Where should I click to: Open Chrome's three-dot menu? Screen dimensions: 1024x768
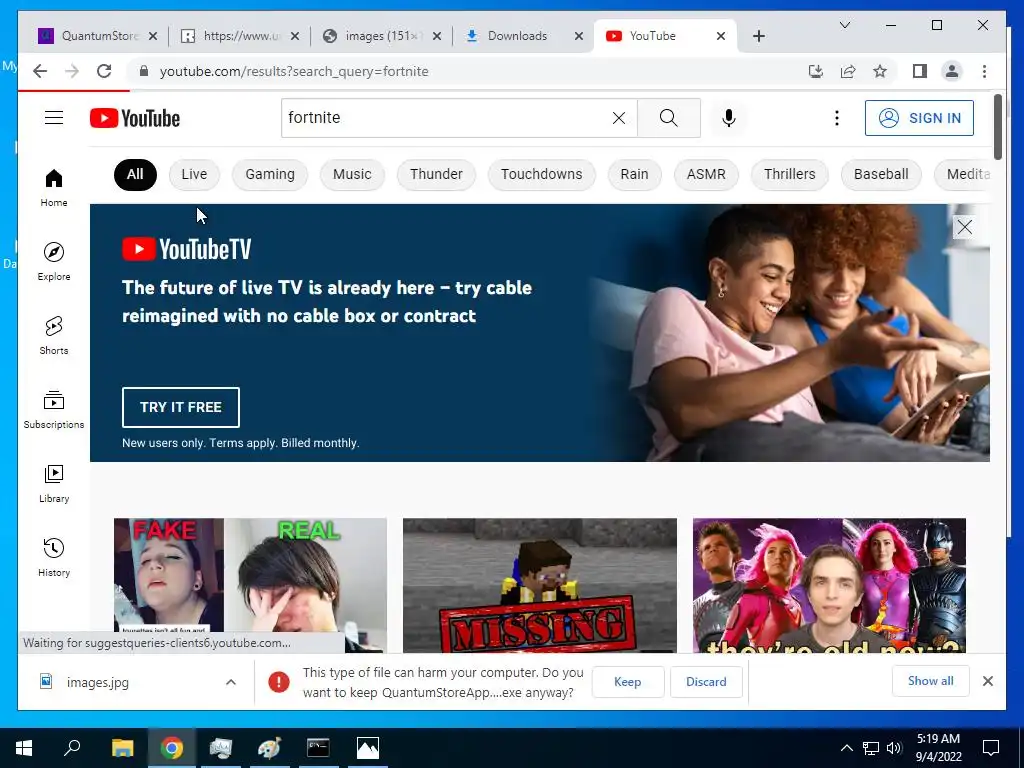(x=984, y=71)
